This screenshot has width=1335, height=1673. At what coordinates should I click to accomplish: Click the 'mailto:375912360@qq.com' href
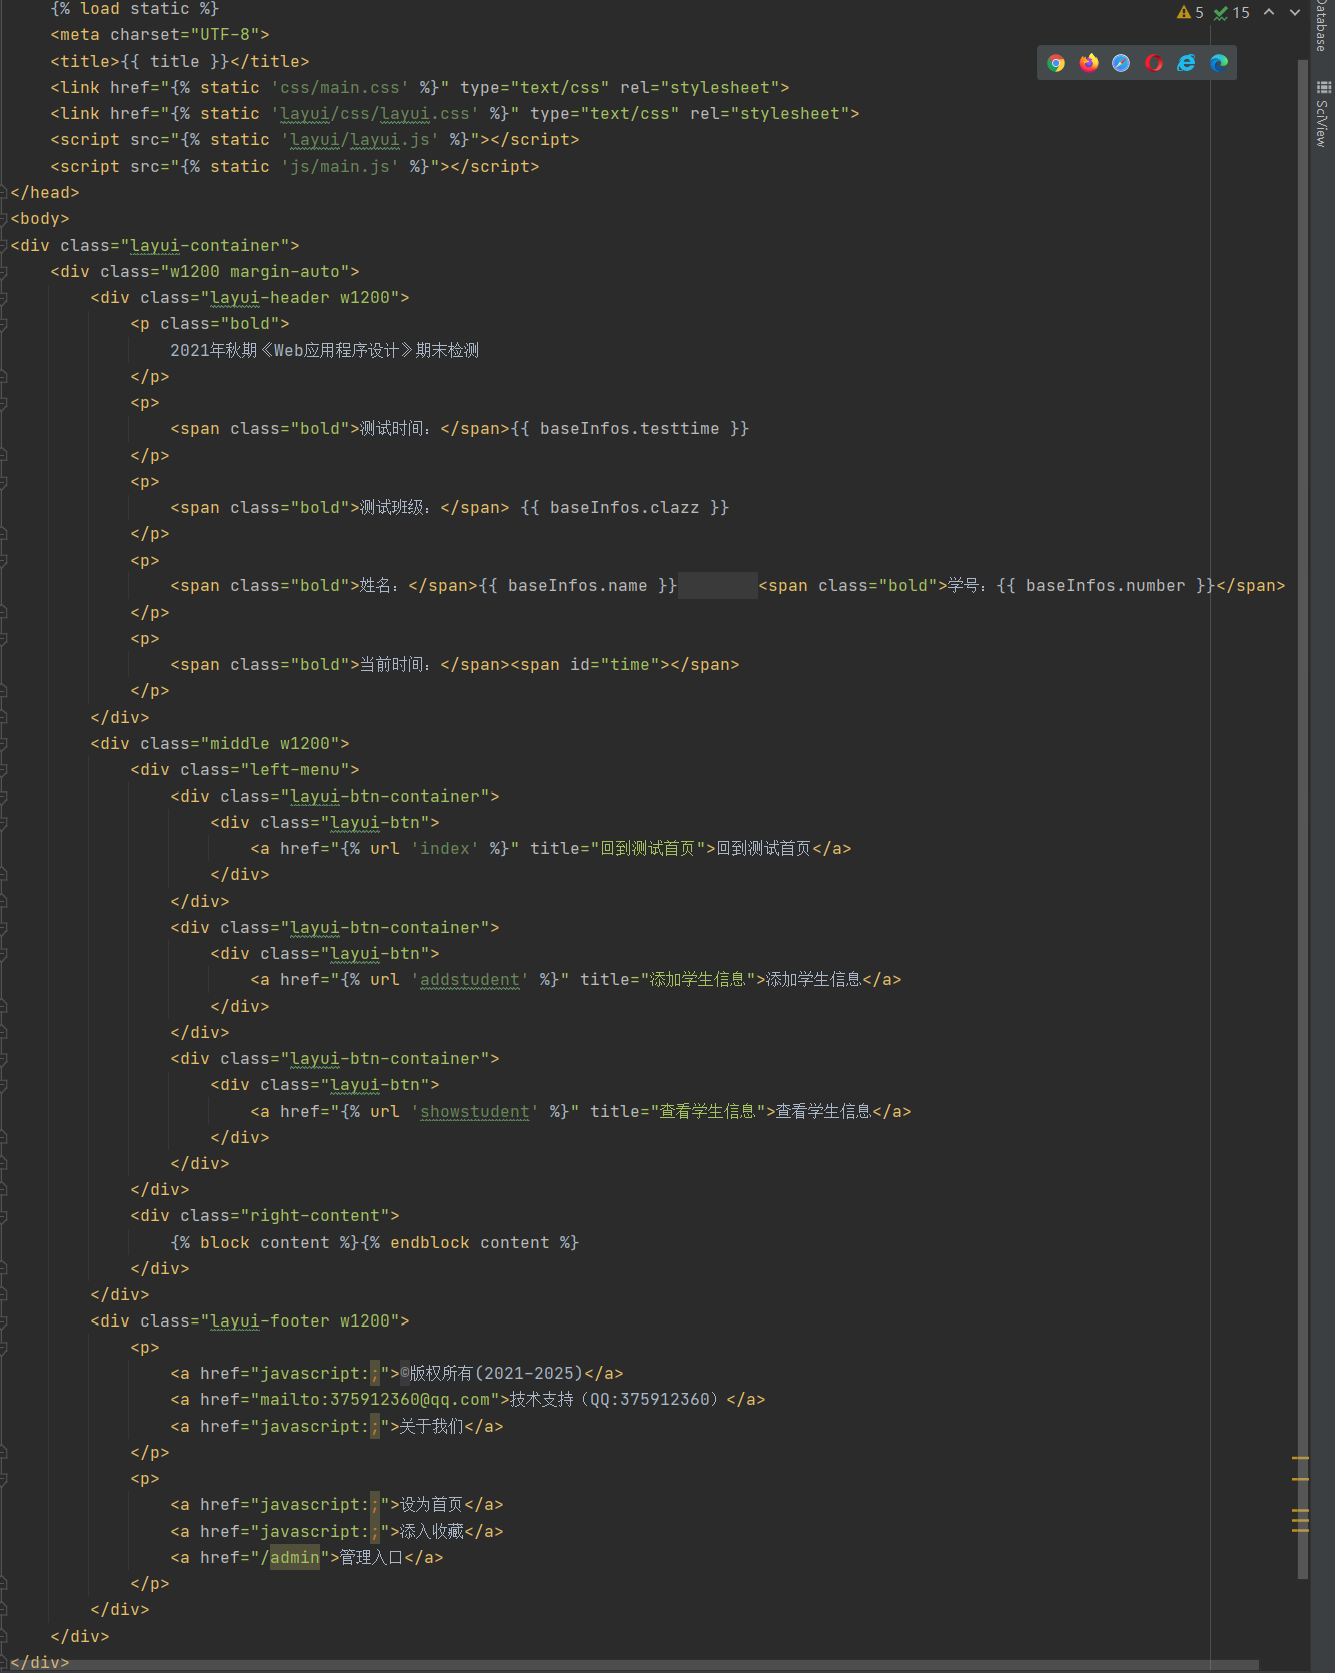[x=375, y=1400]
